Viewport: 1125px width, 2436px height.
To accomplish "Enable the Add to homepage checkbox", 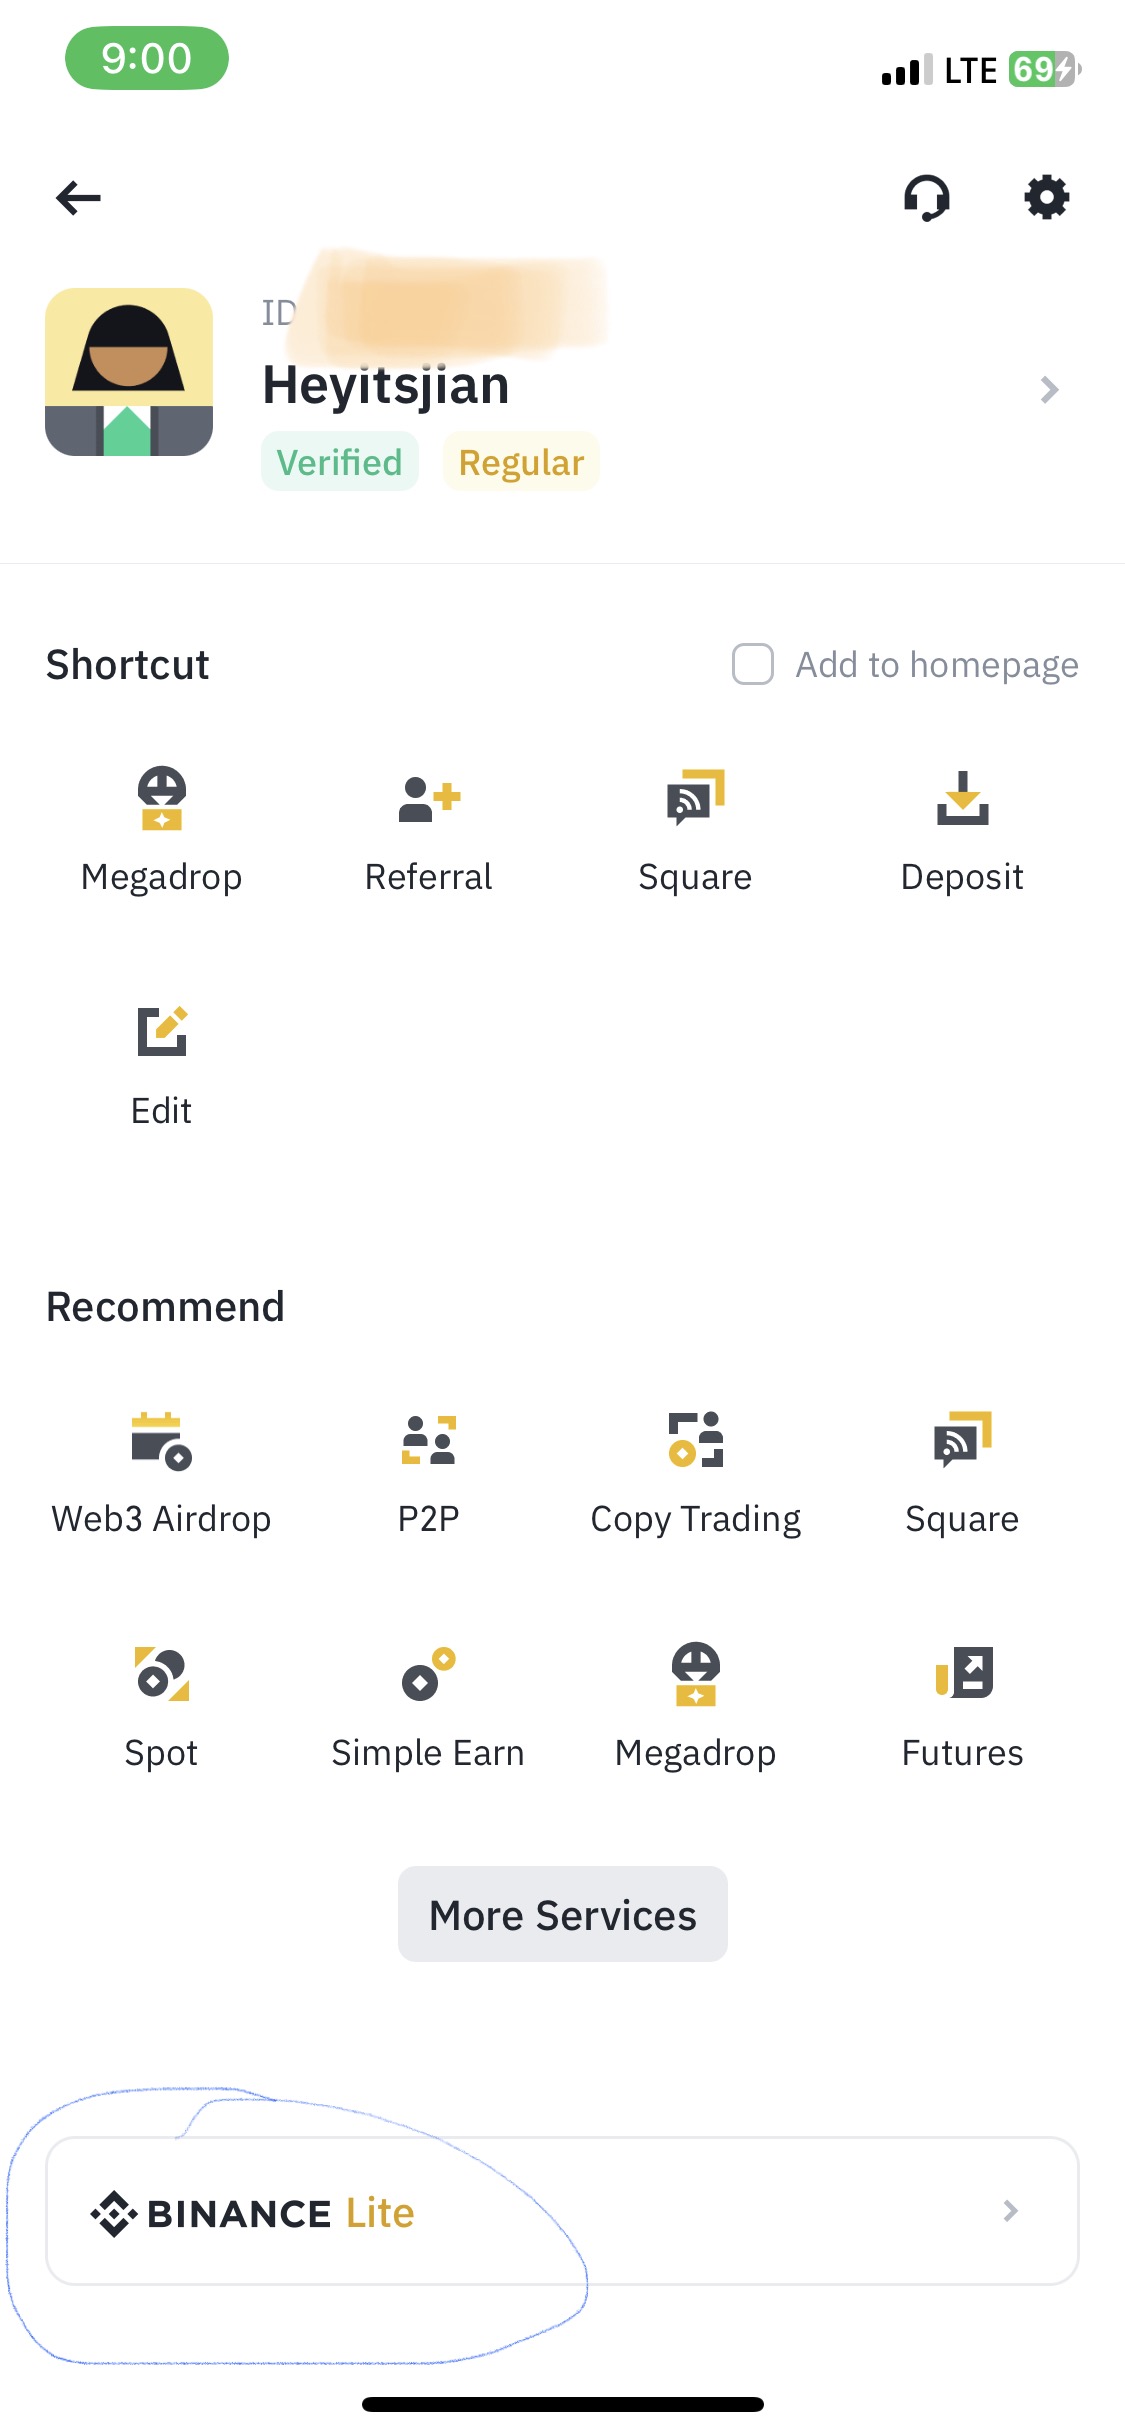I will [753, 664].
